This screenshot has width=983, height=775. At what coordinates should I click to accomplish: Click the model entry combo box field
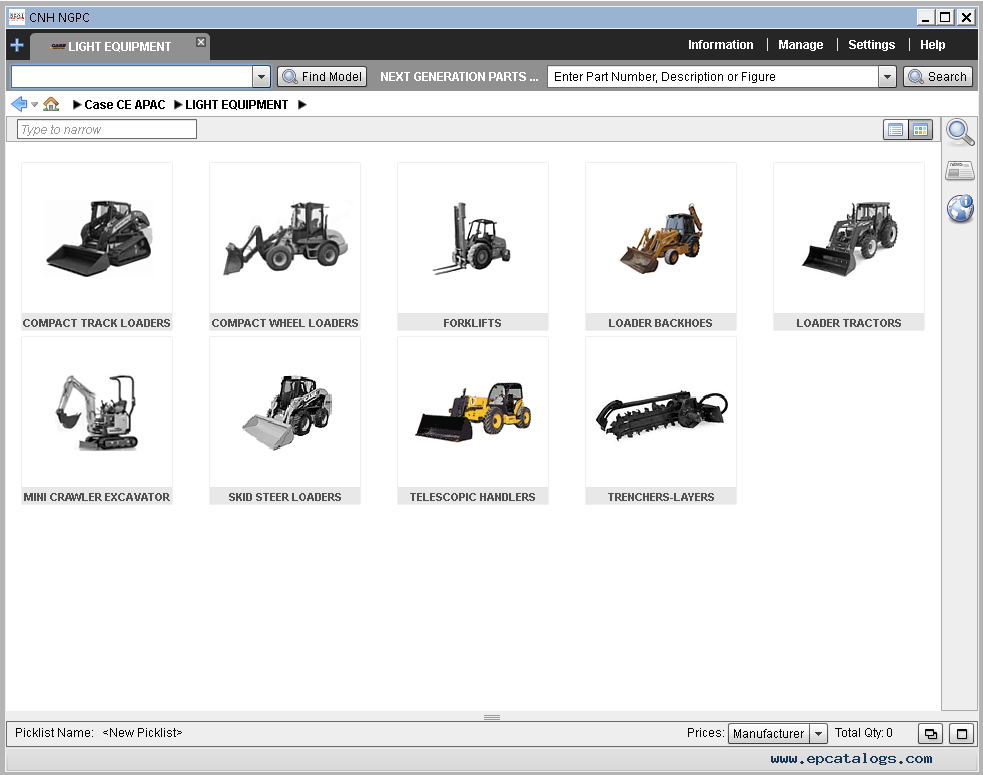click(132, 76)
